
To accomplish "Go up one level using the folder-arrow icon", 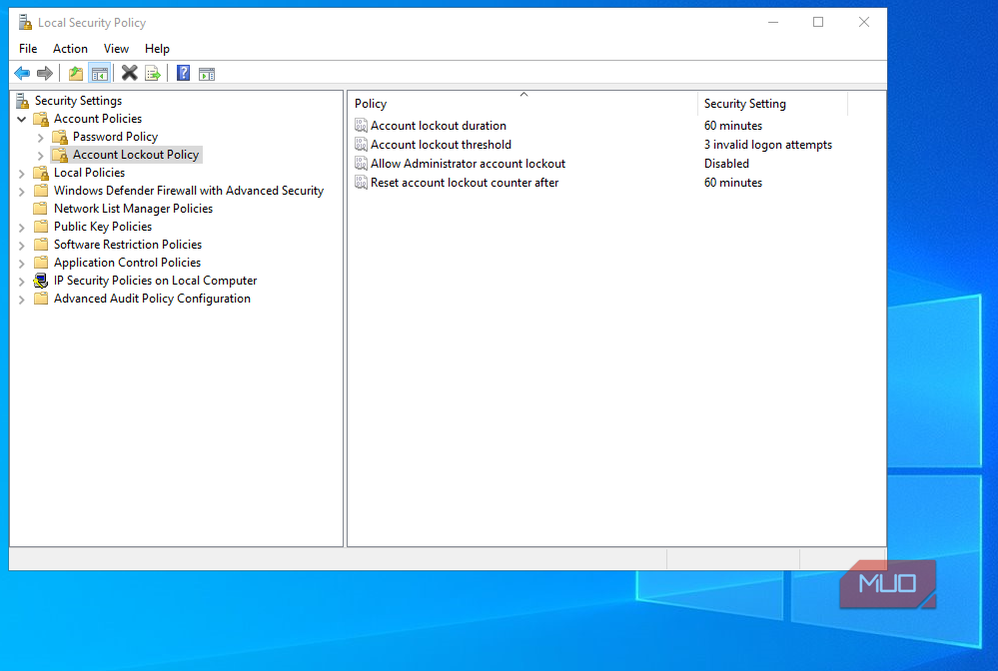I will tap(76, 74).
